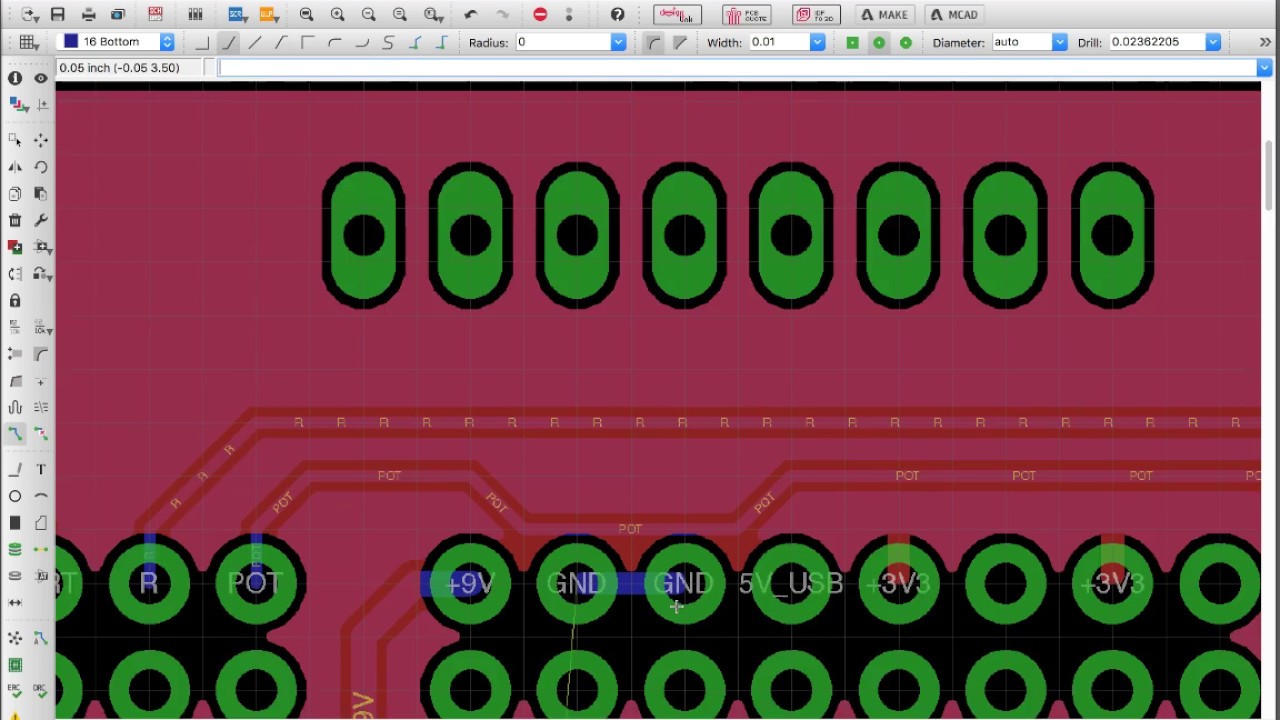Select the straight miter style
Image resolution: width=1280 pixels, height=720 pixels.
tap(680, 42)
